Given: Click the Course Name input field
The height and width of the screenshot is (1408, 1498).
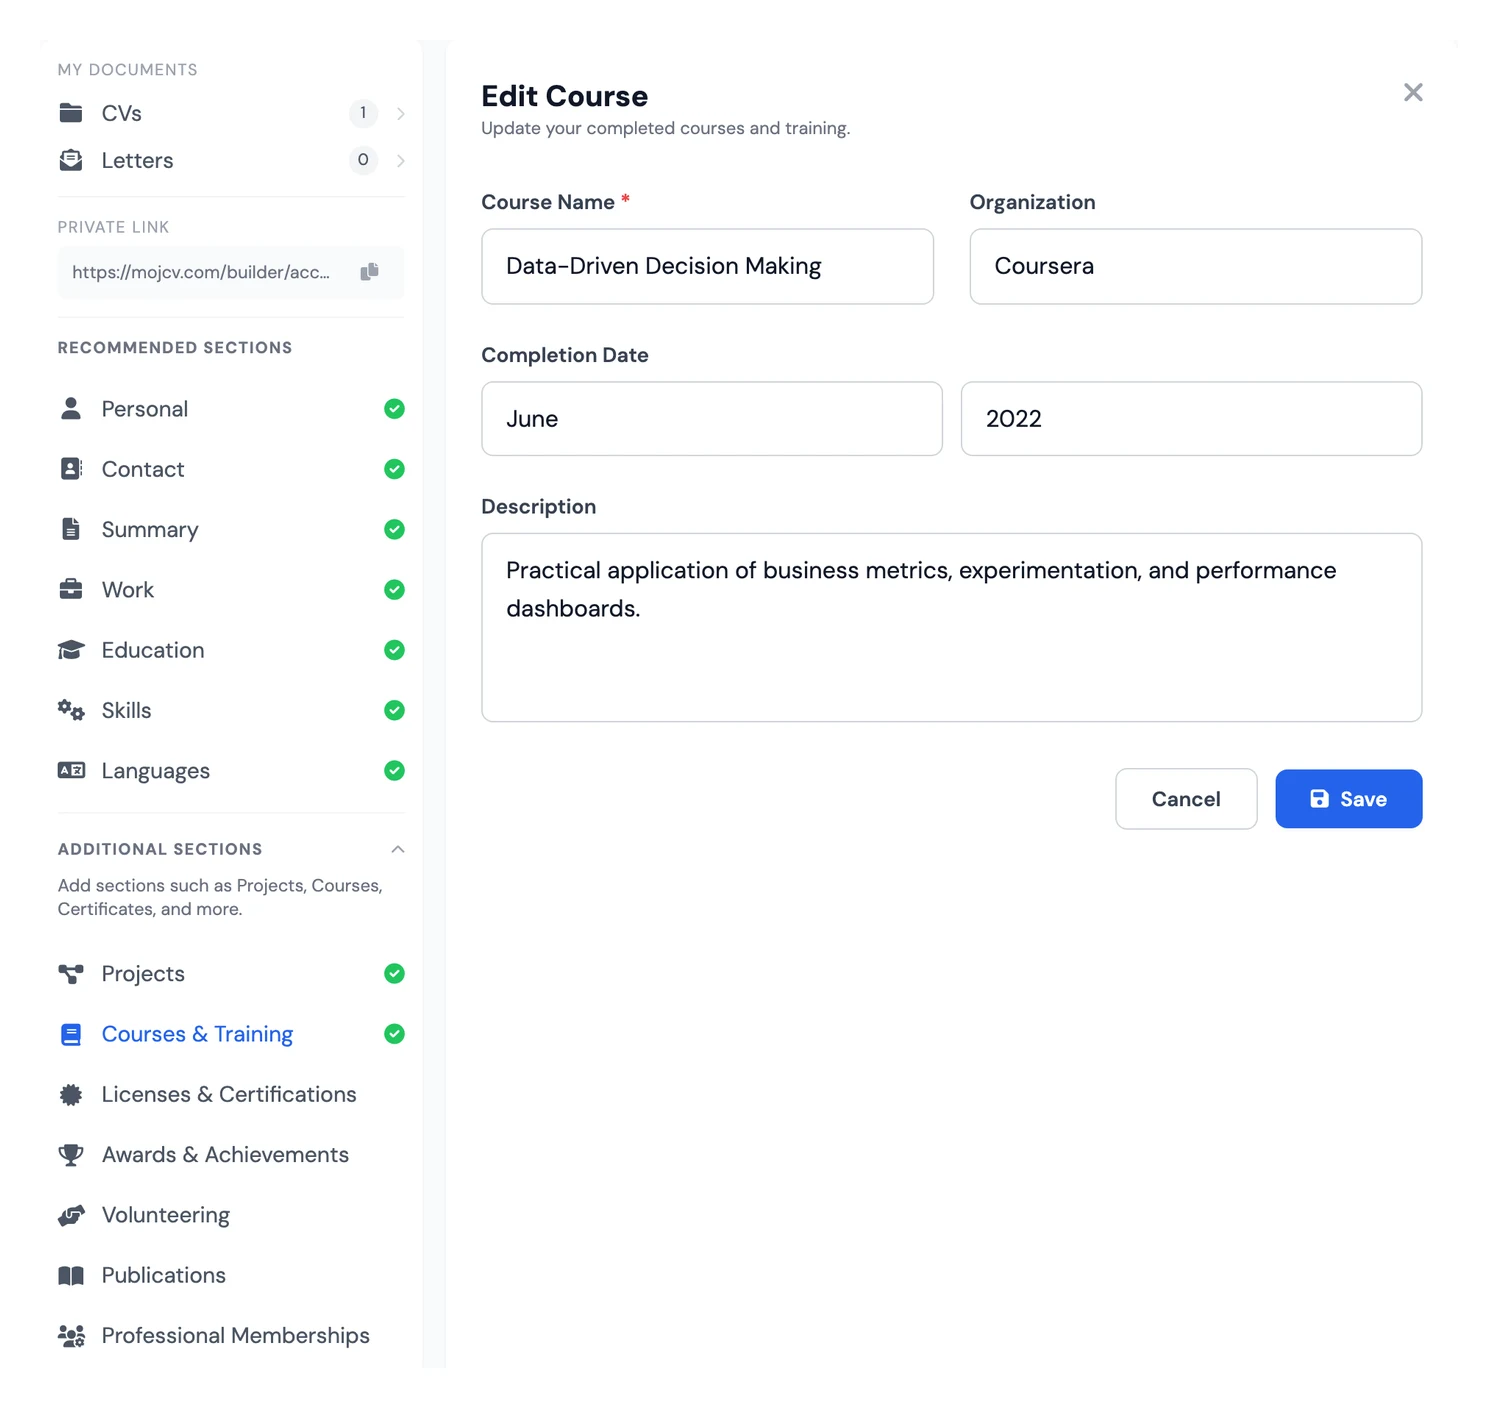Looking at the screenshot, I should [708, 266].
